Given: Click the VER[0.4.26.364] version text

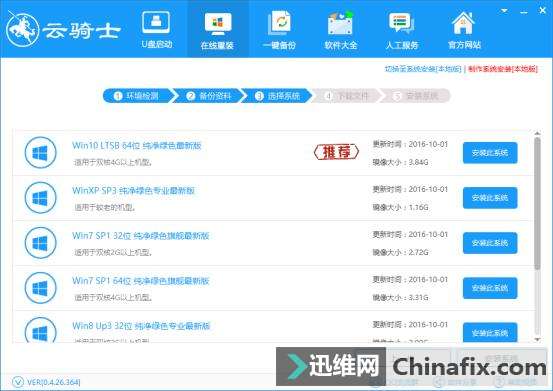Looking at the screenshot, I should point(54,382).
